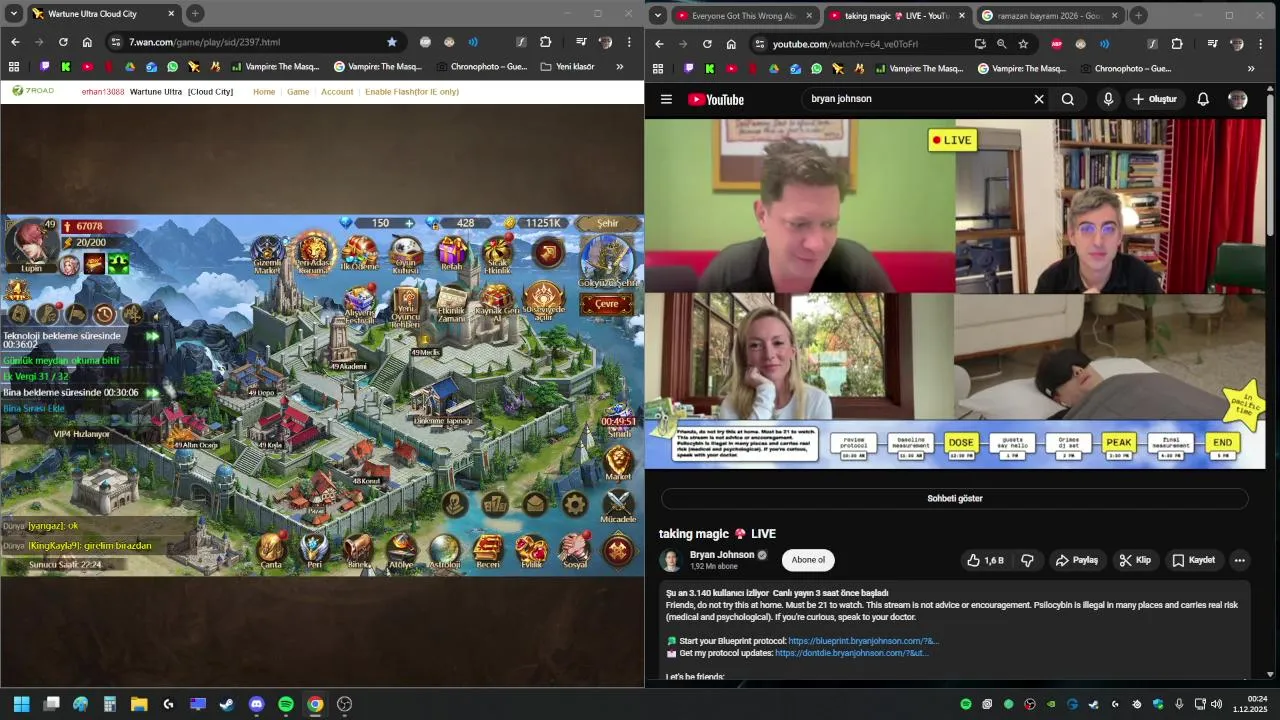The image size is (1280, 720).
Task: Click the Enable Flash(for IE only) link
Action: click(x=412, y=91)
